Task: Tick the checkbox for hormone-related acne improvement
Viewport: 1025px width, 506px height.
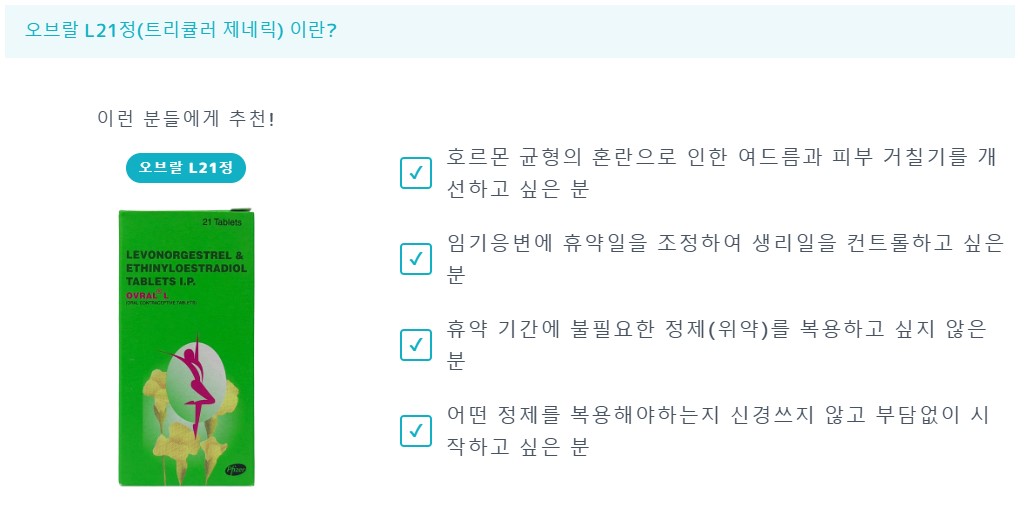Action: (x=415, y=173)
